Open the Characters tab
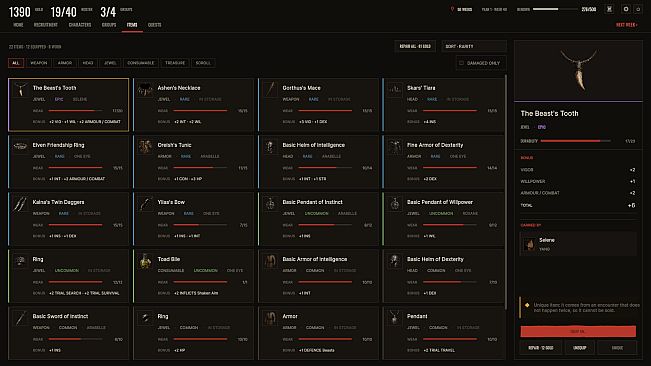The height and width of the screenshot is (366, 651). (80, 25)
